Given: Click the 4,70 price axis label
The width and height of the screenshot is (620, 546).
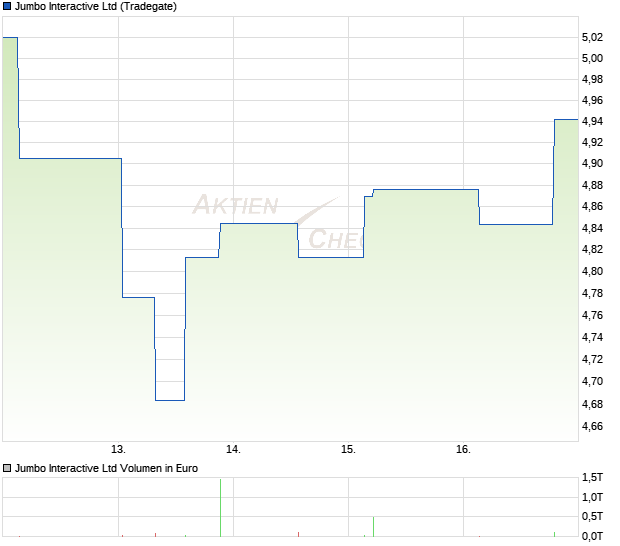Looking at the screenshot, I should click(x=592, y=382).
